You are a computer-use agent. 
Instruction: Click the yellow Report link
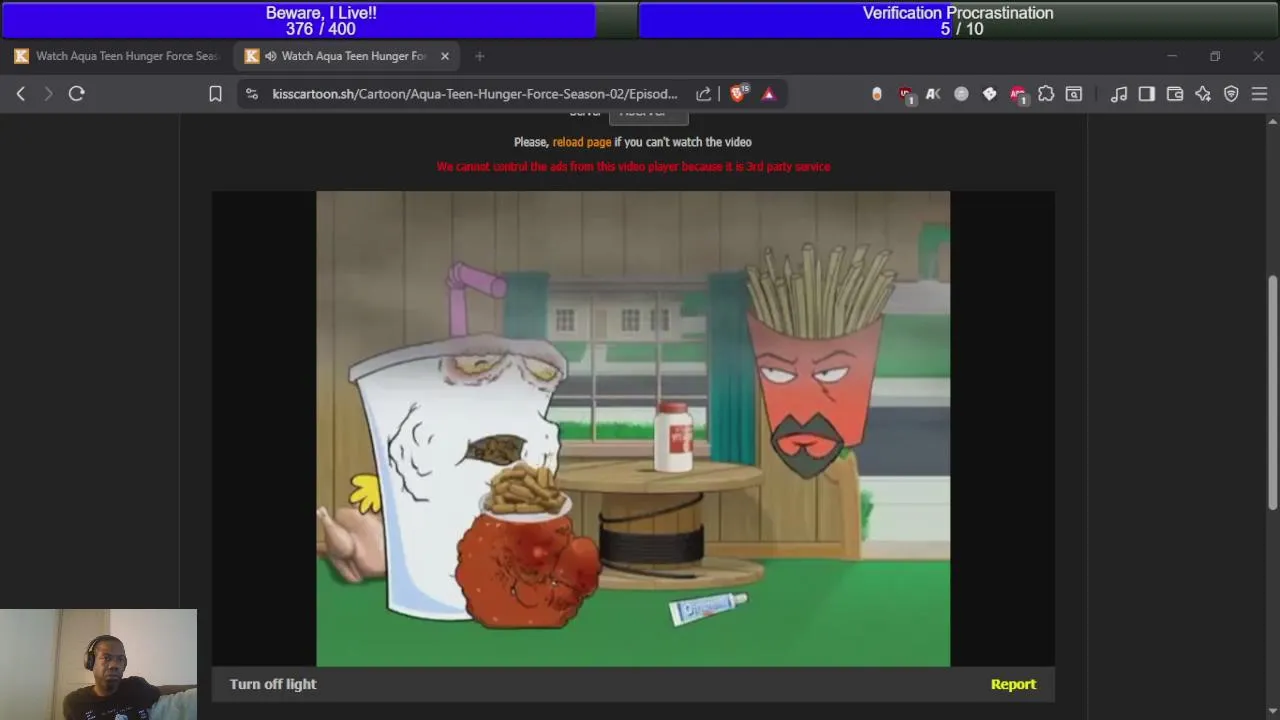(1013, 684)
